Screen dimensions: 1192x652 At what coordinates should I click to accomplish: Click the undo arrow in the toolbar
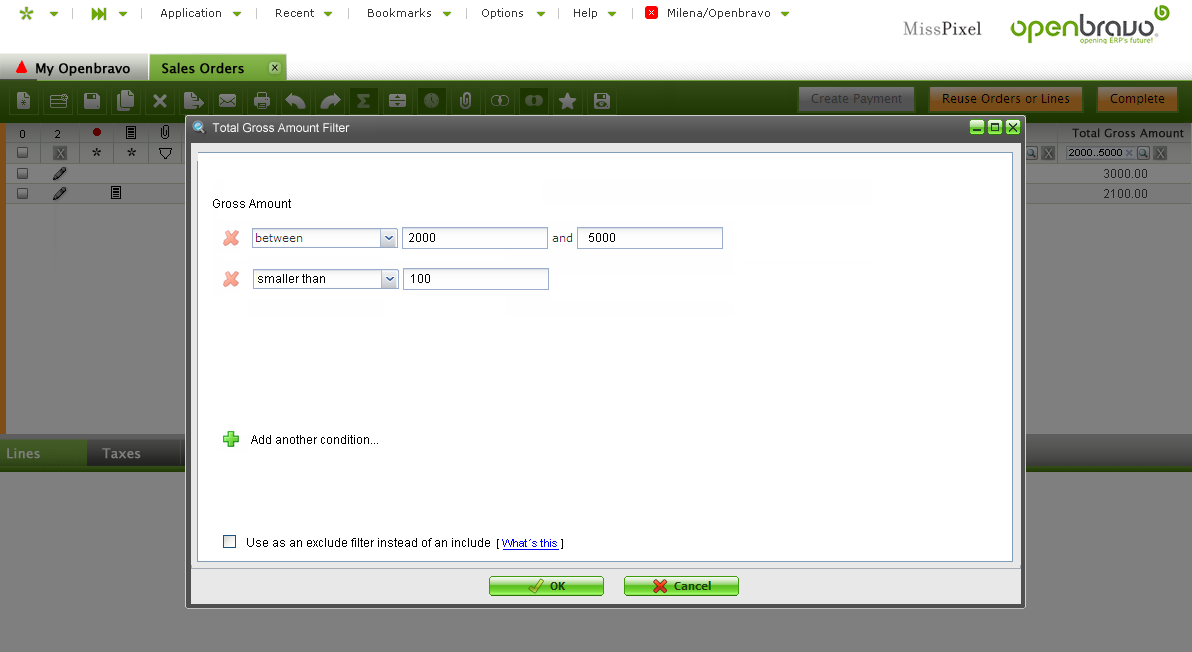tap(295, 100)
